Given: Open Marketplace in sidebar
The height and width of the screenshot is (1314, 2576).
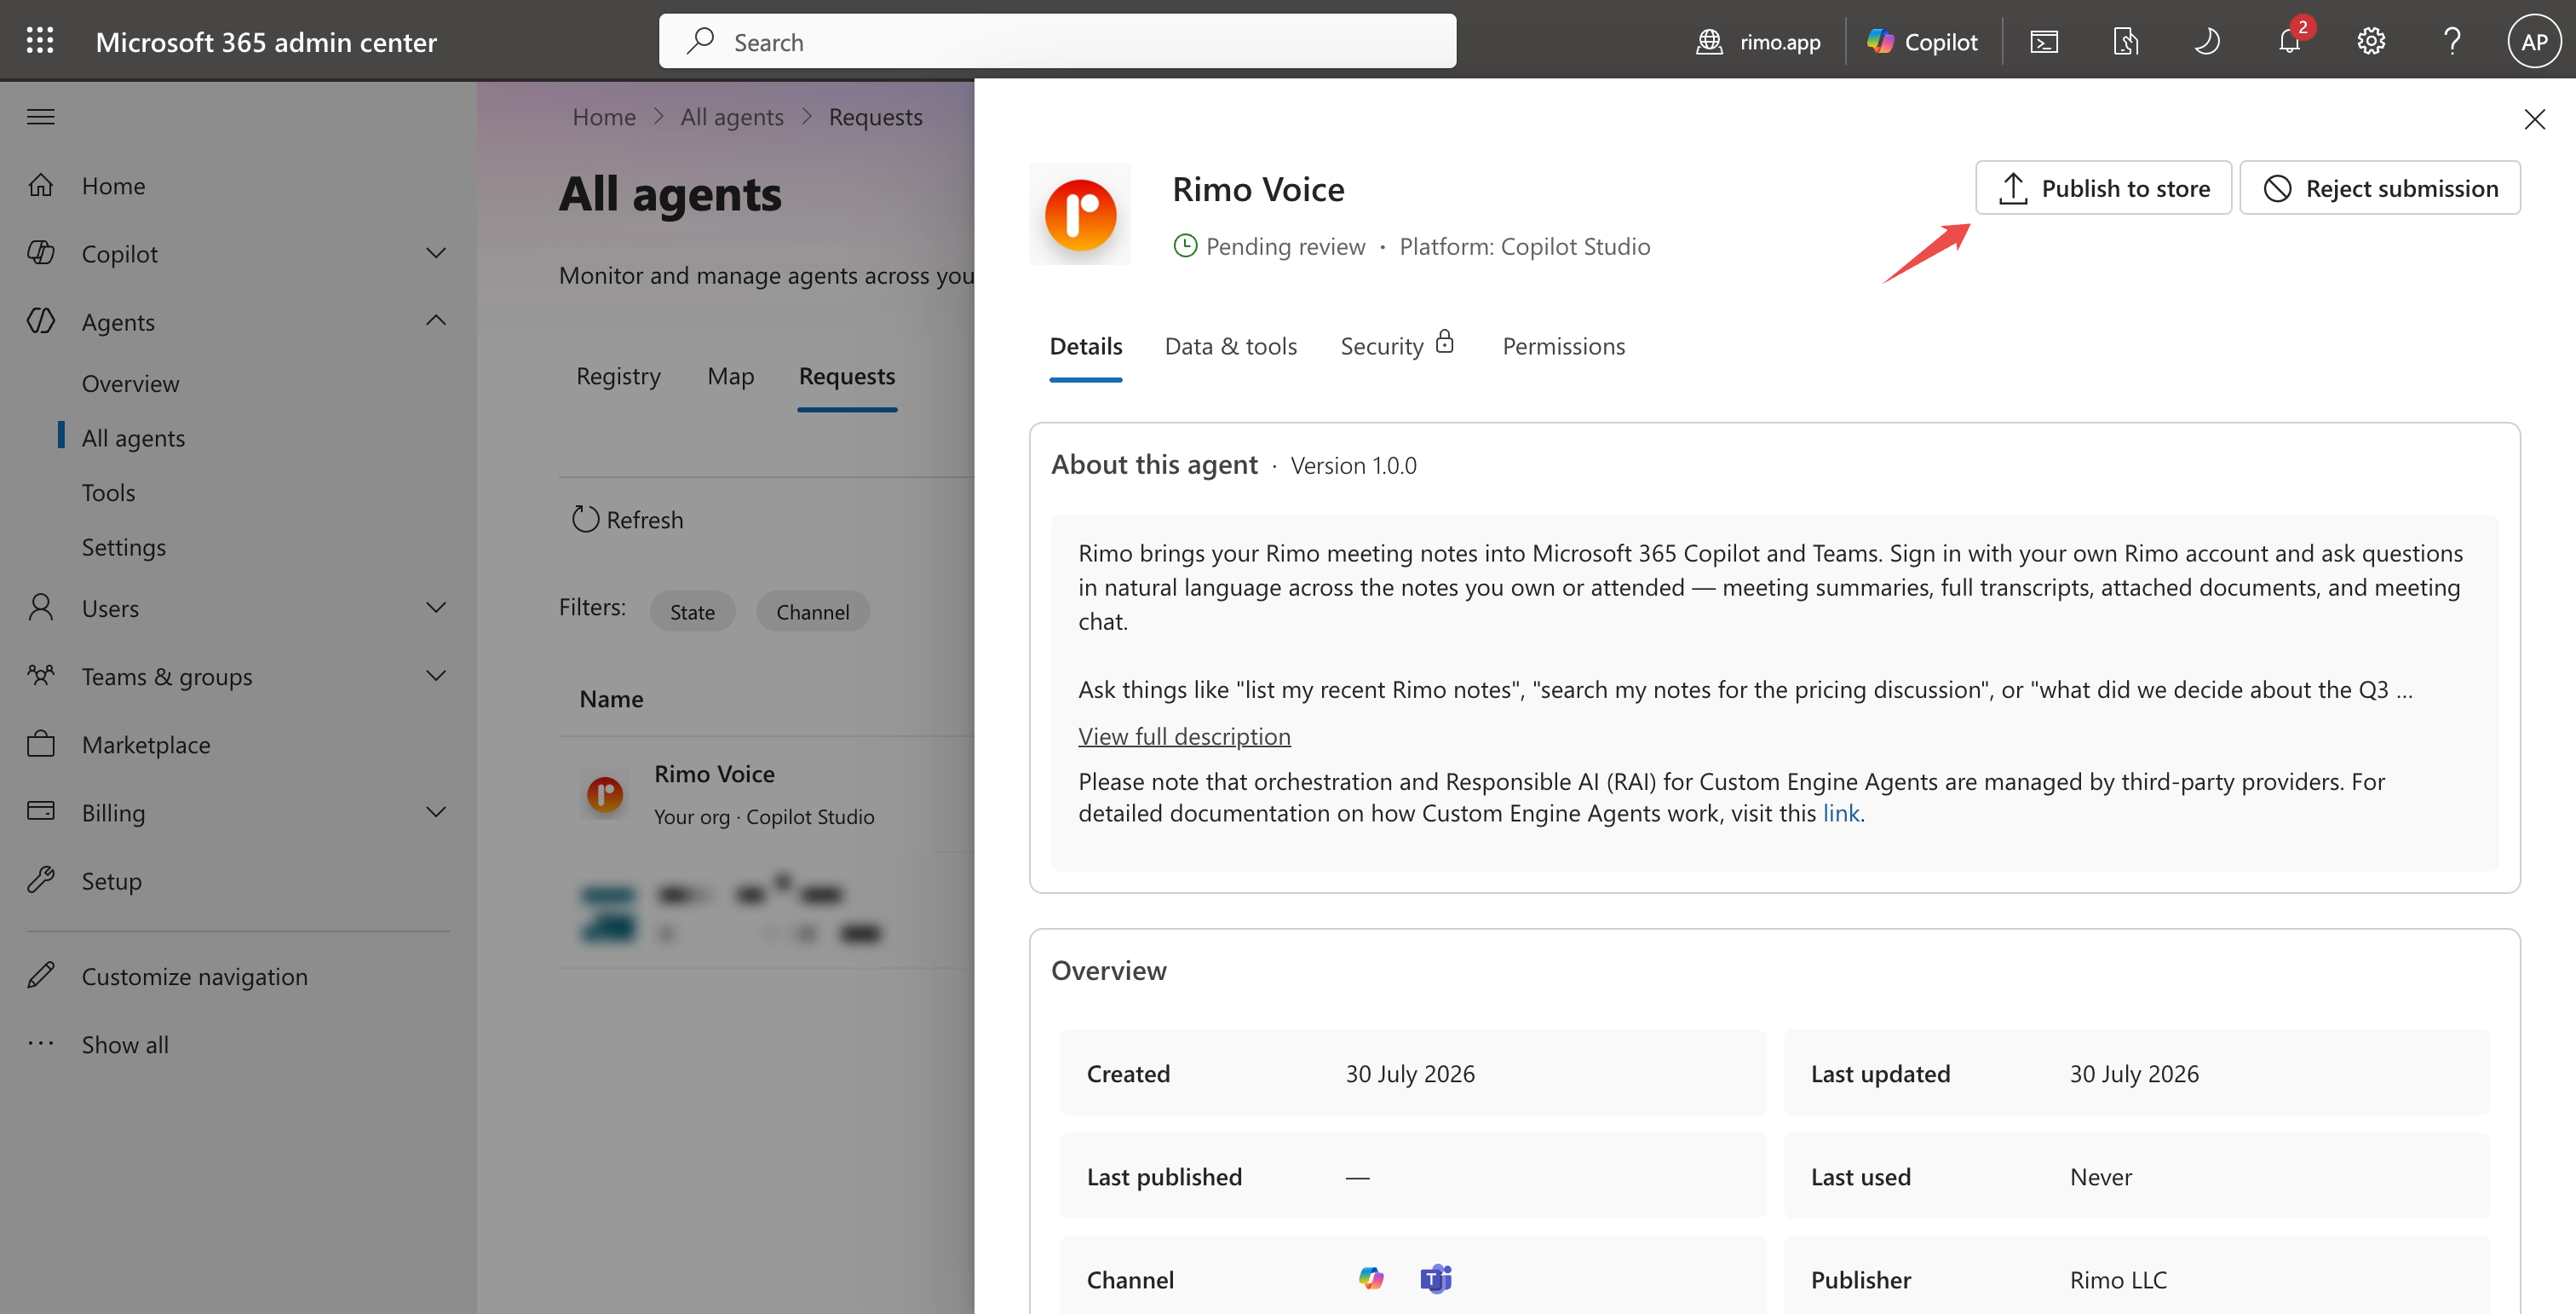Looking at the screenshot, I should 146,744.
